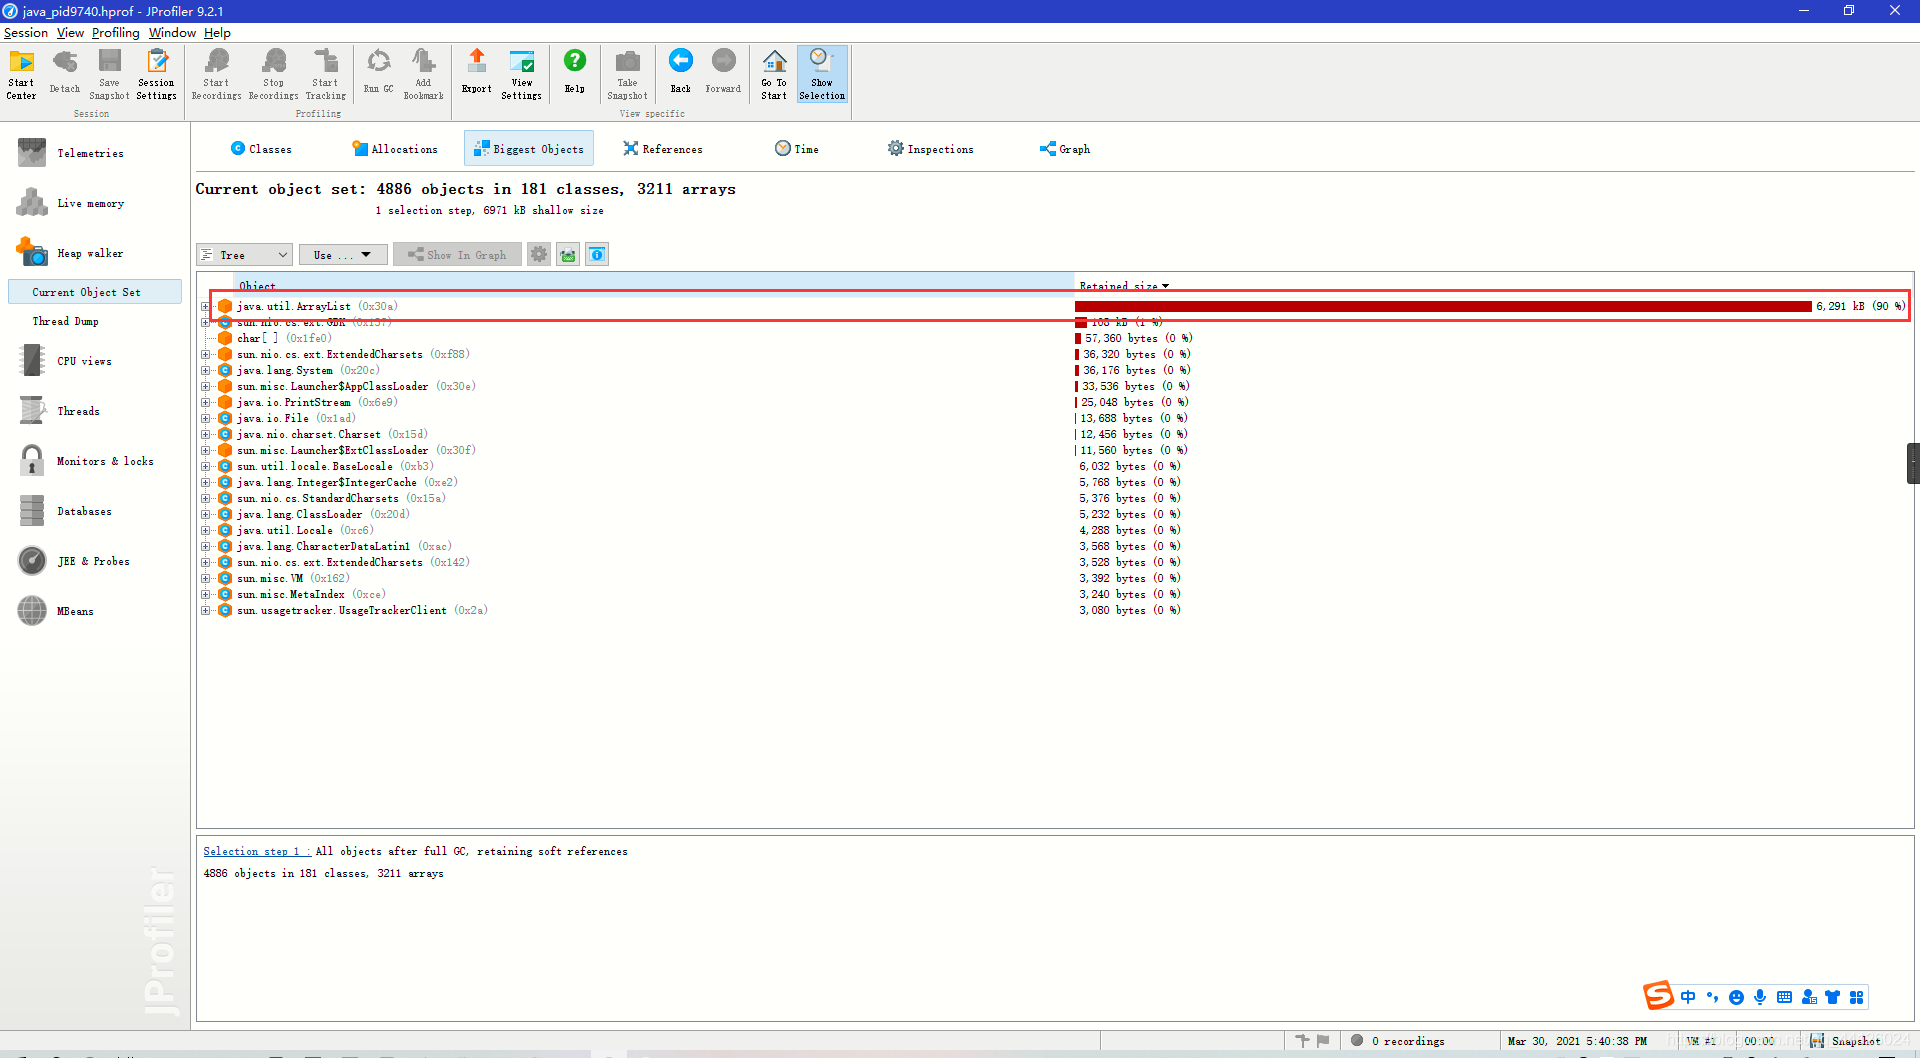Screen dimensions: 1920x1058
Task: Click the red retained size bar for ArrayList
Action: pos(1443,306)
